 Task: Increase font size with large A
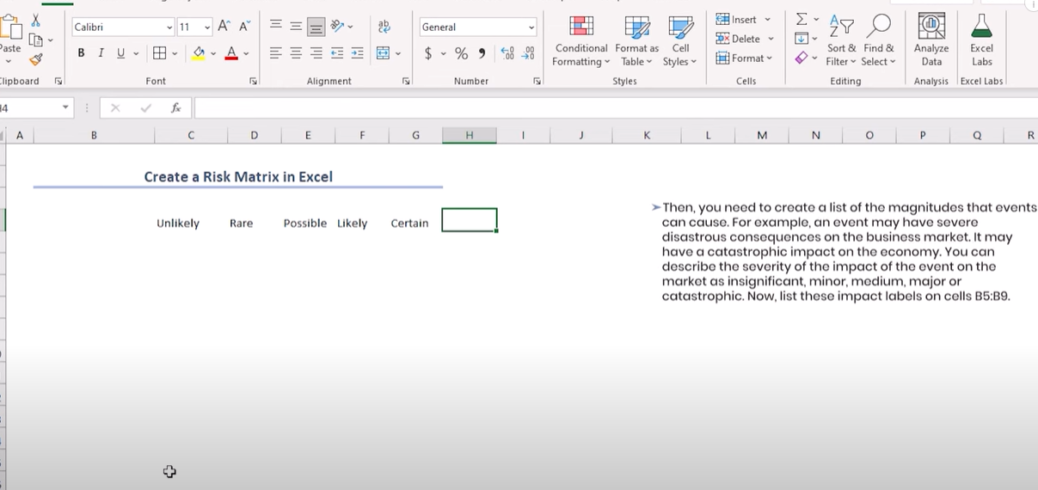(x=224, y=26)
